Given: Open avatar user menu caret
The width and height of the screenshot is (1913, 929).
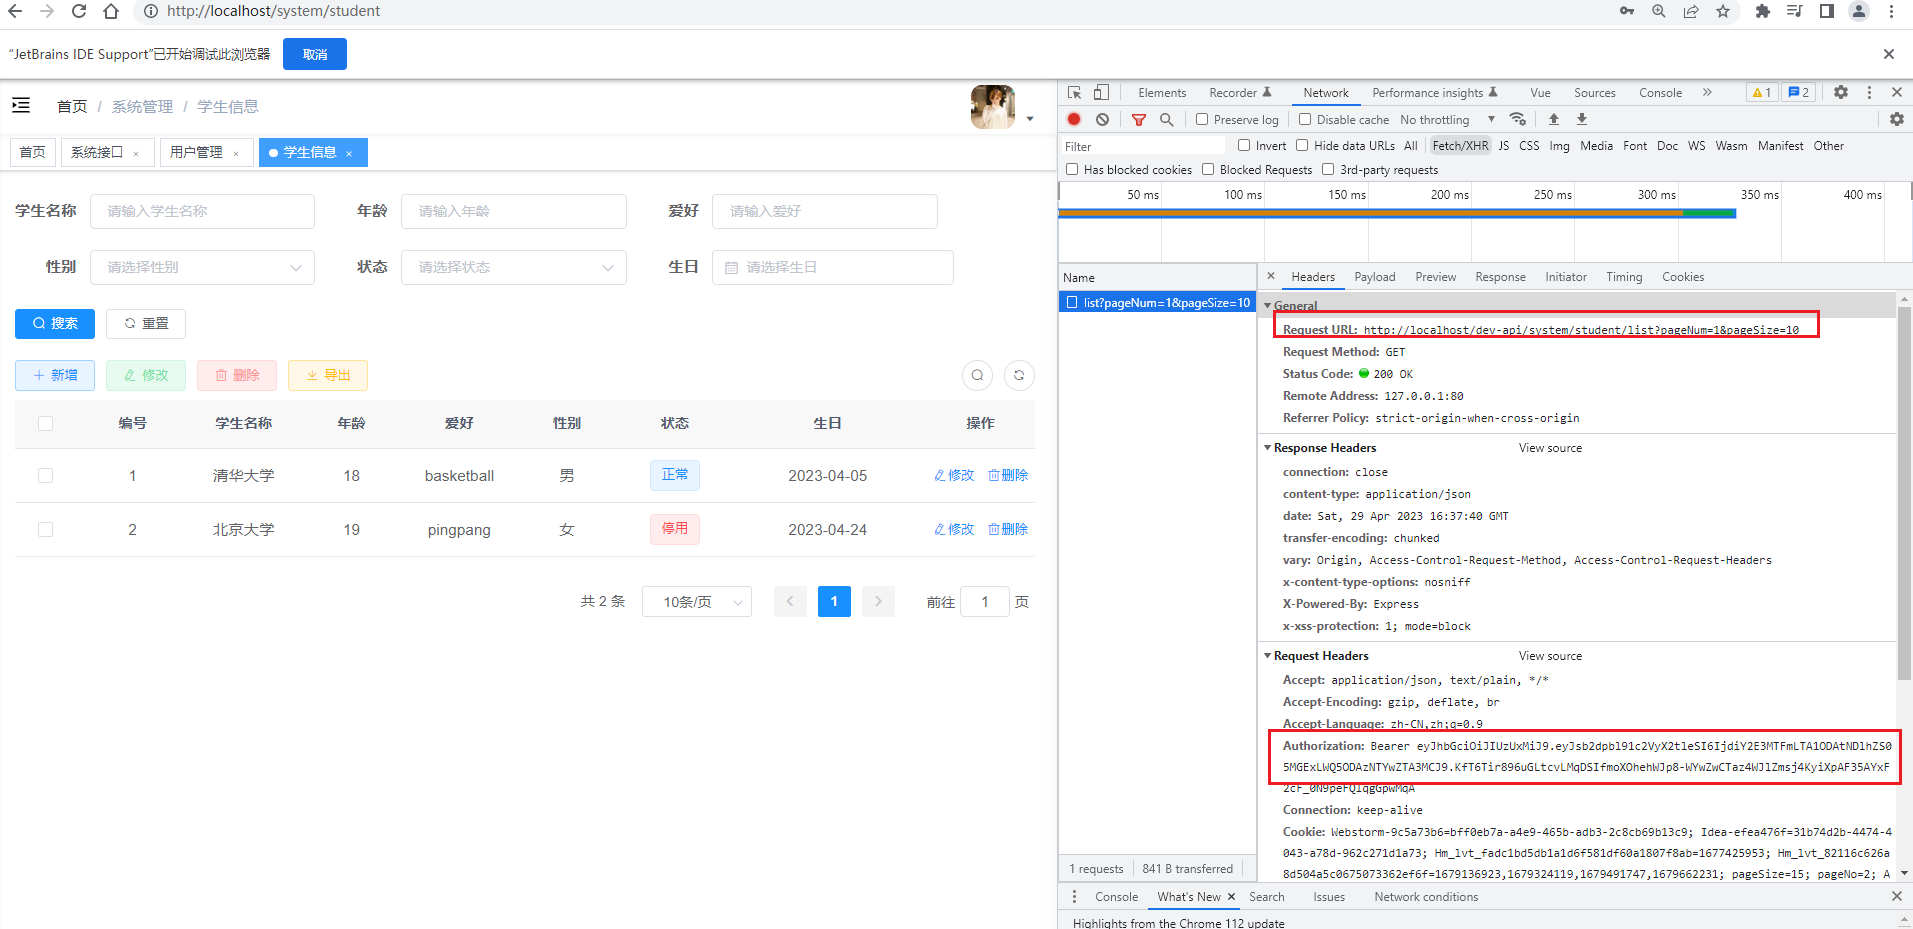Looking at the screenshot, I should [x=1030, y=119].
